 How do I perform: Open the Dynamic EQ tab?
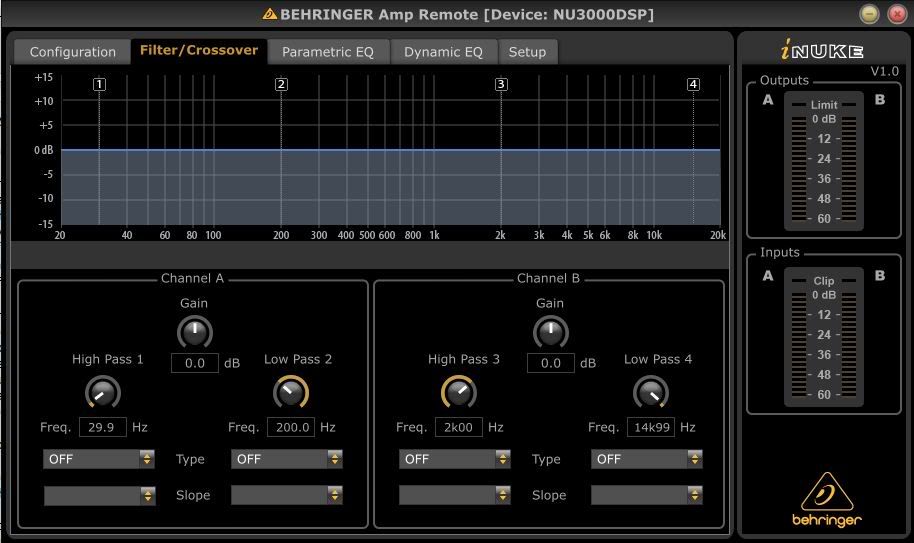pyautogui.click(x=444, y=52)
